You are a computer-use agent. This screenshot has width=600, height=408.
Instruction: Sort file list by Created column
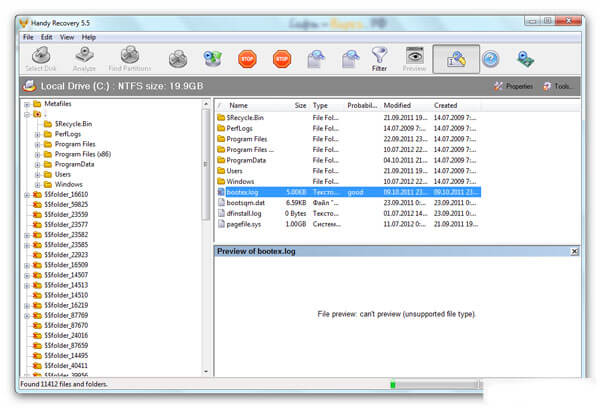click(446, 105)
